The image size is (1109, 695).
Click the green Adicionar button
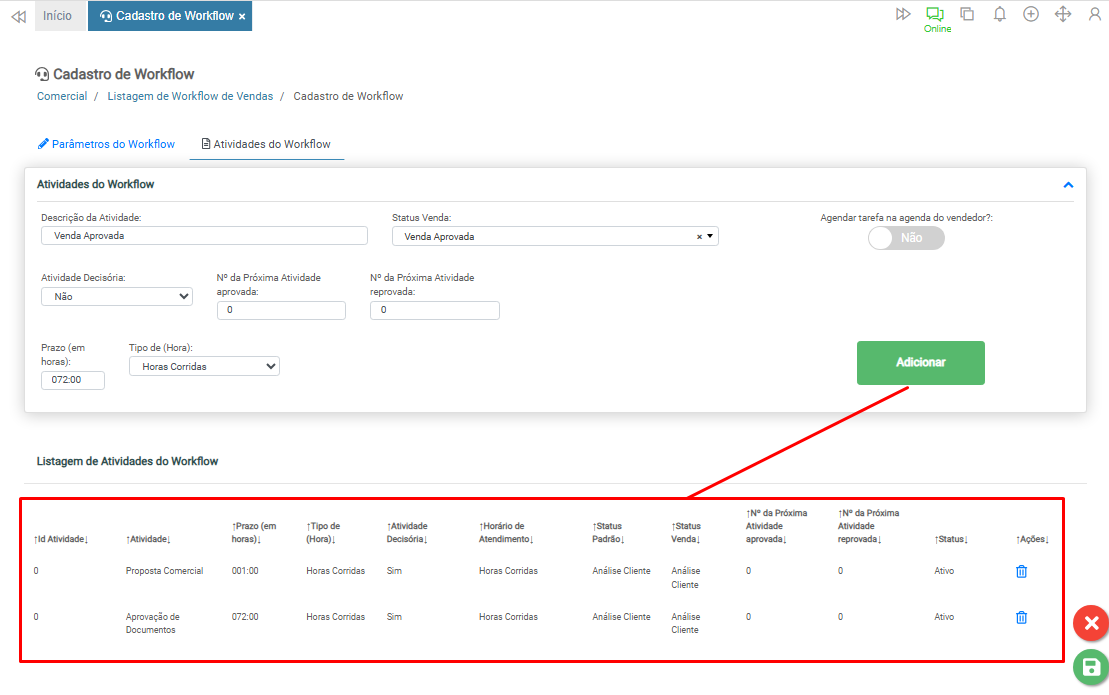[x=920, y=362]
